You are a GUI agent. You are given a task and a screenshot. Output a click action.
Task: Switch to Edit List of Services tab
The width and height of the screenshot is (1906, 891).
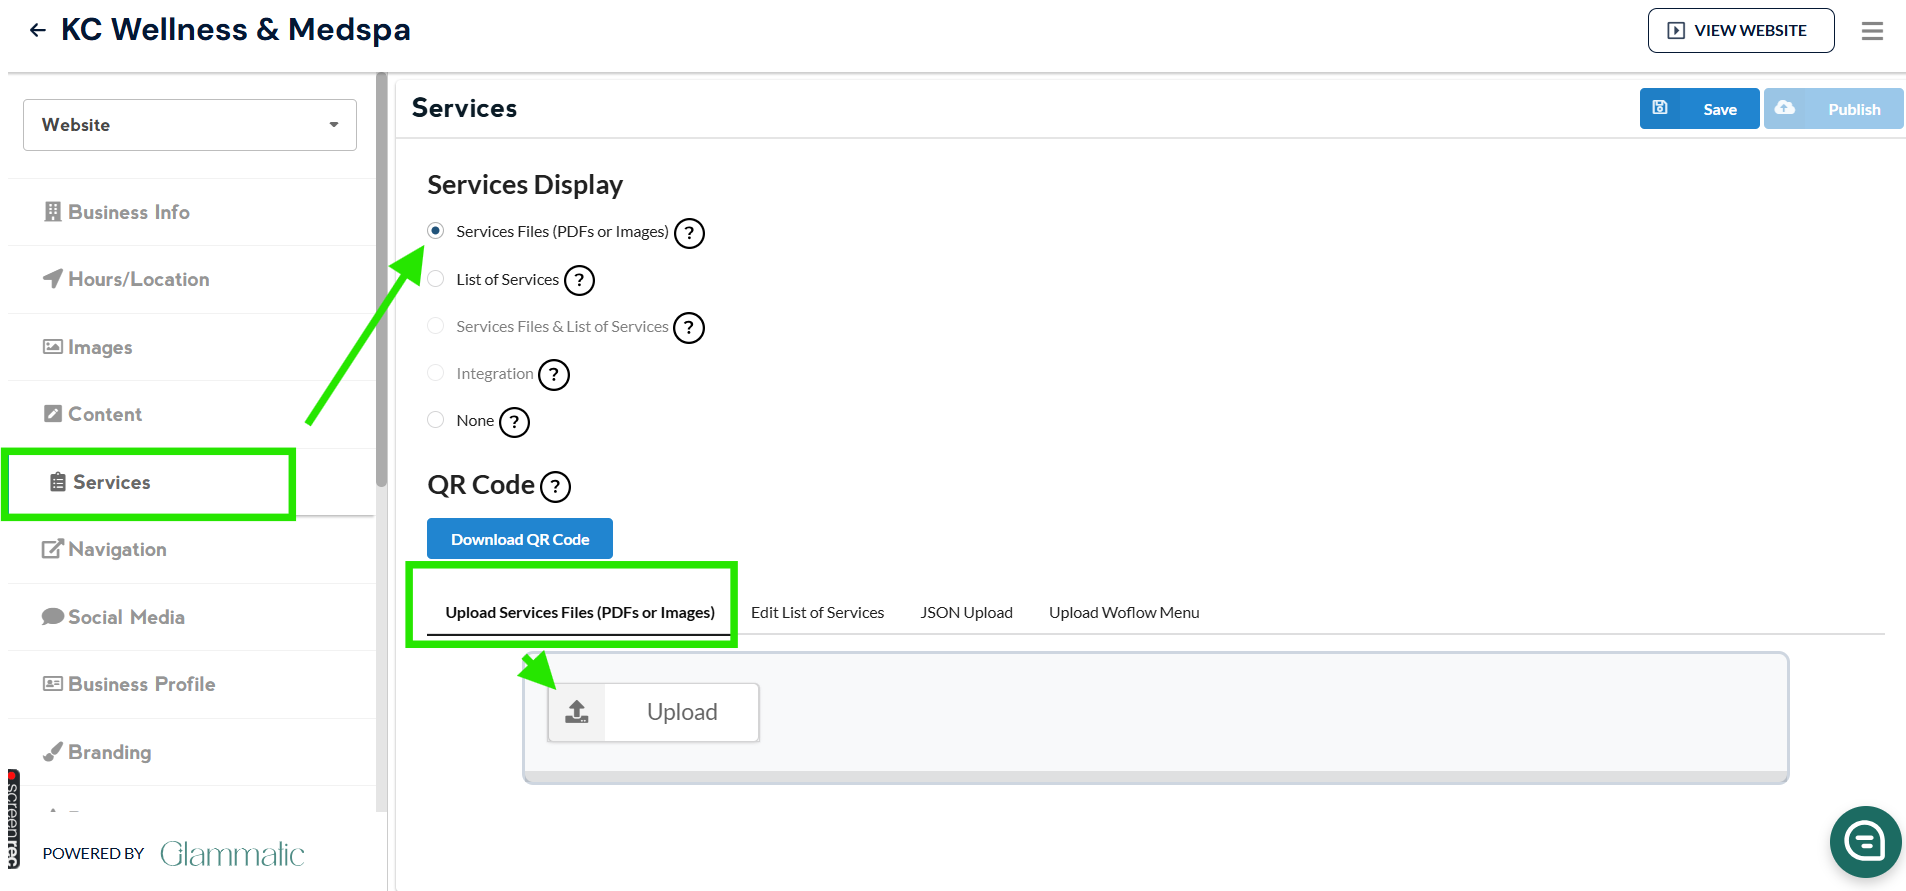tap(817, 613)
